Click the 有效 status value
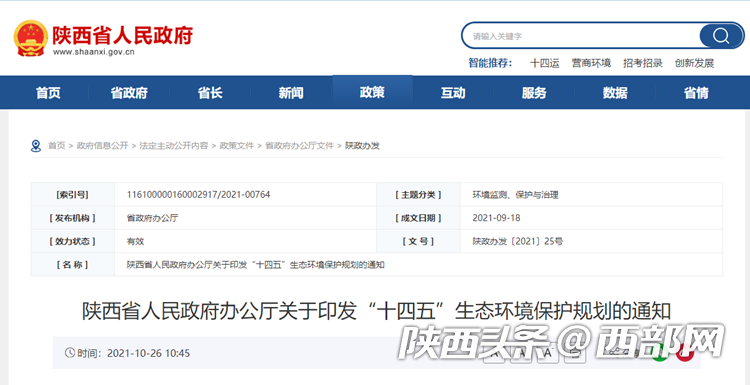The height and width of the screenshot is (385, 750). (135, 242)
